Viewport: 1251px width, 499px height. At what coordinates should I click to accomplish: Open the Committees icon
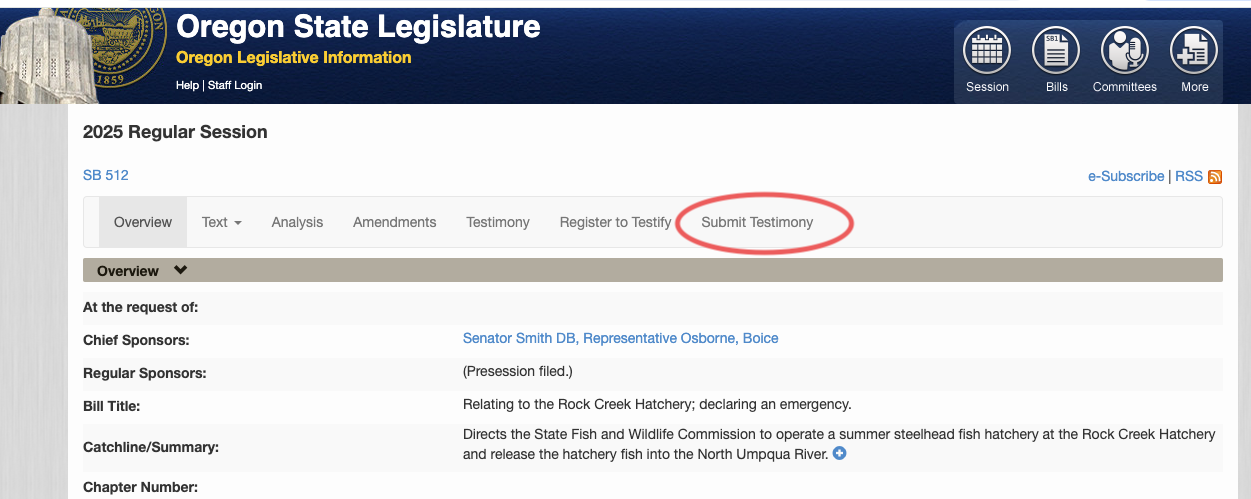[x=1125, y=50]
